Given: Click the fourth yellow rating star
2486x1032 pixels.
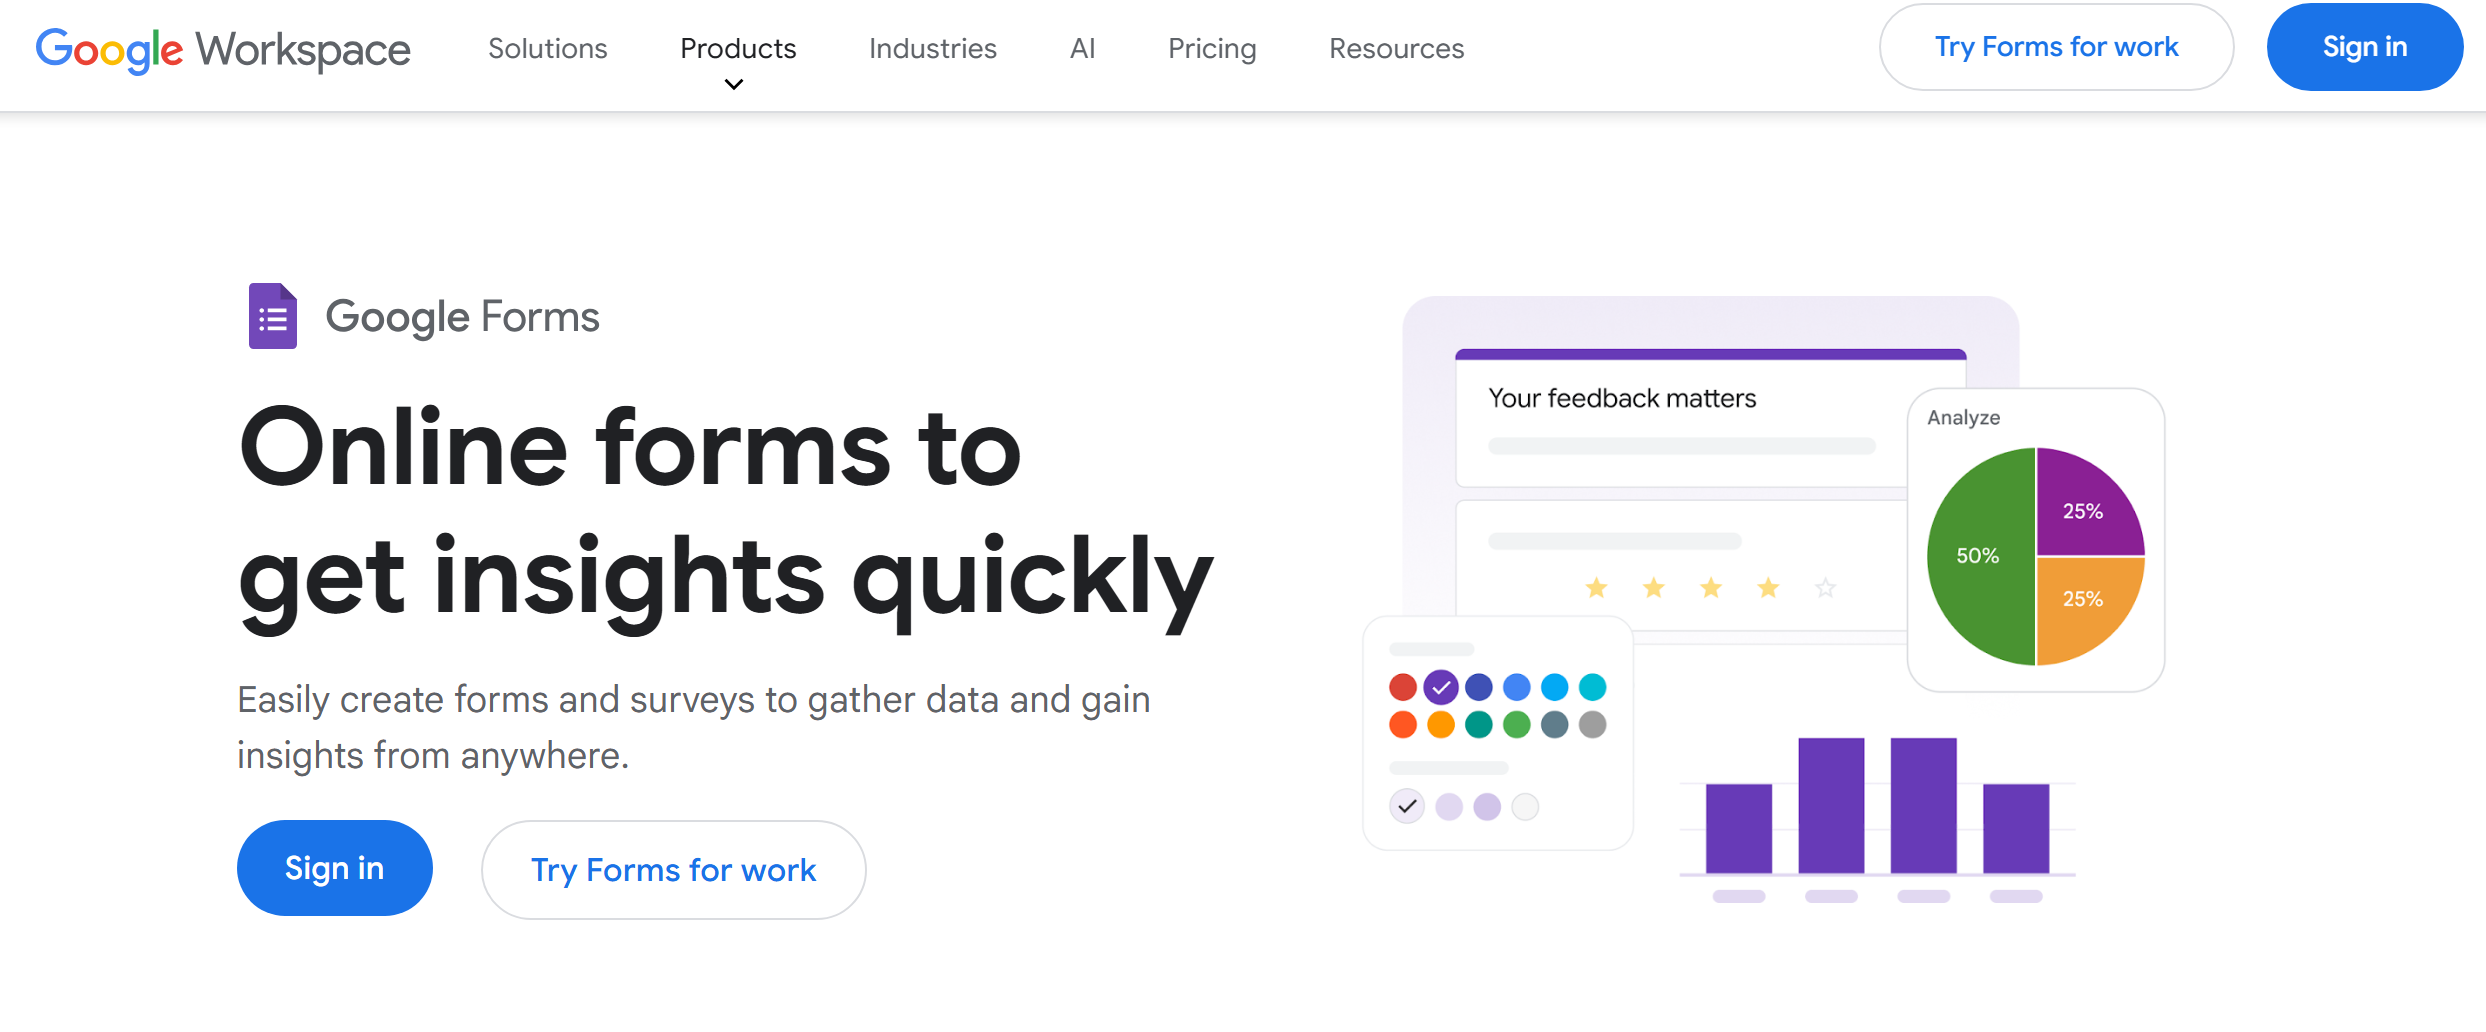Looking at the screenshot, I should pos(1767,588).
